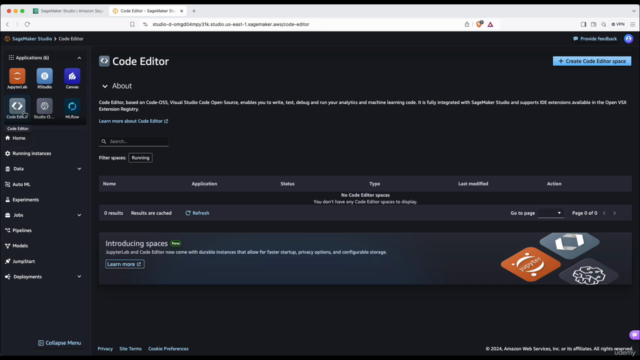640x360 pixels.
Task: Collapse the About section chevron
Action: [105, 86]
